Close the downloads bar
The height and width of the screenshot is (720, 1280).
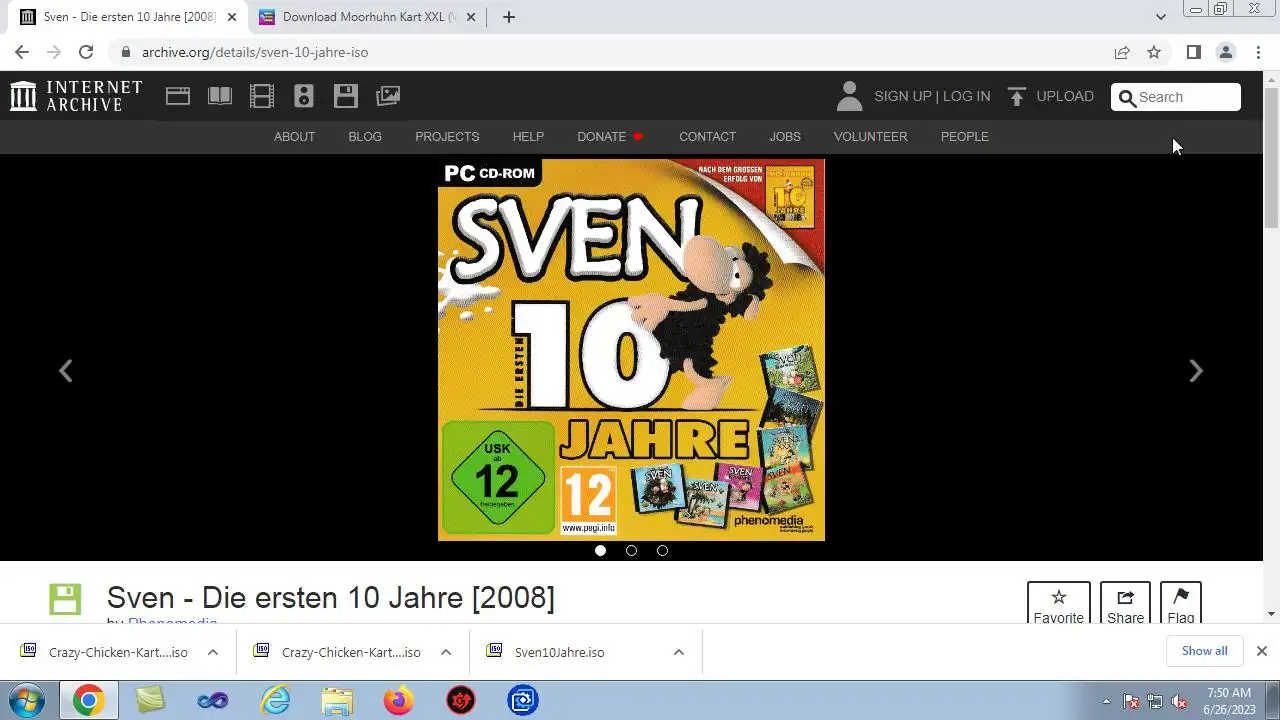[x=1261, y=651]
